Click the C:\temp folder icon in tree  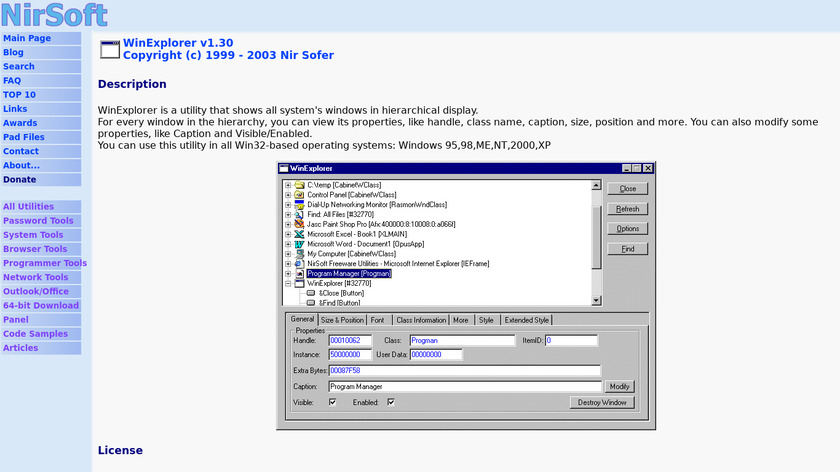(299, 185)
